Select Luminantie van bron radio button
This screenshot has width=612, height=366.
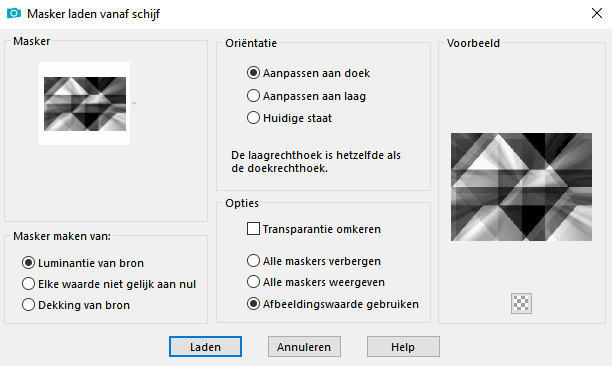coord(83,263)
